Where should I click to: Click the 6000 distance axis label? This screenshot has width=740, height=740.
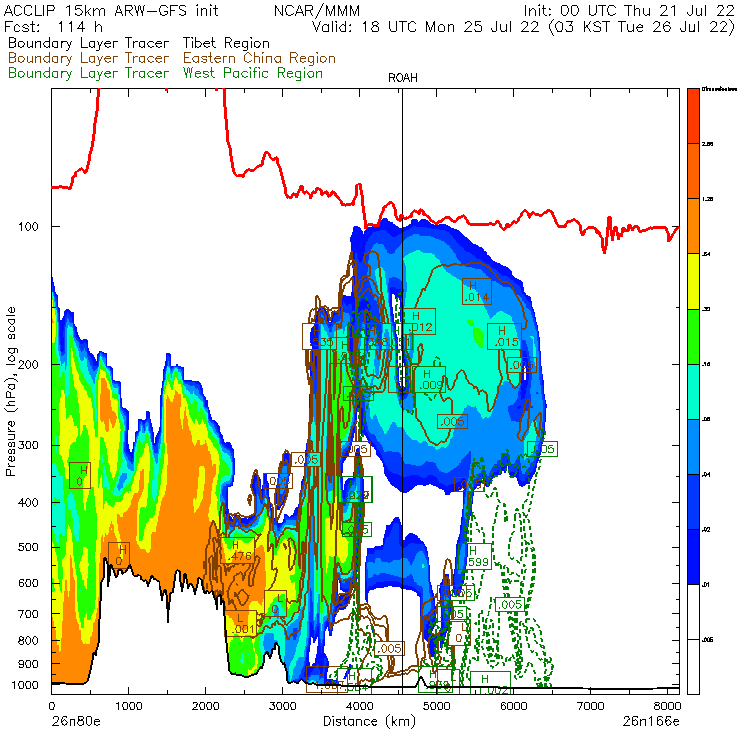(x=513, y=706)
